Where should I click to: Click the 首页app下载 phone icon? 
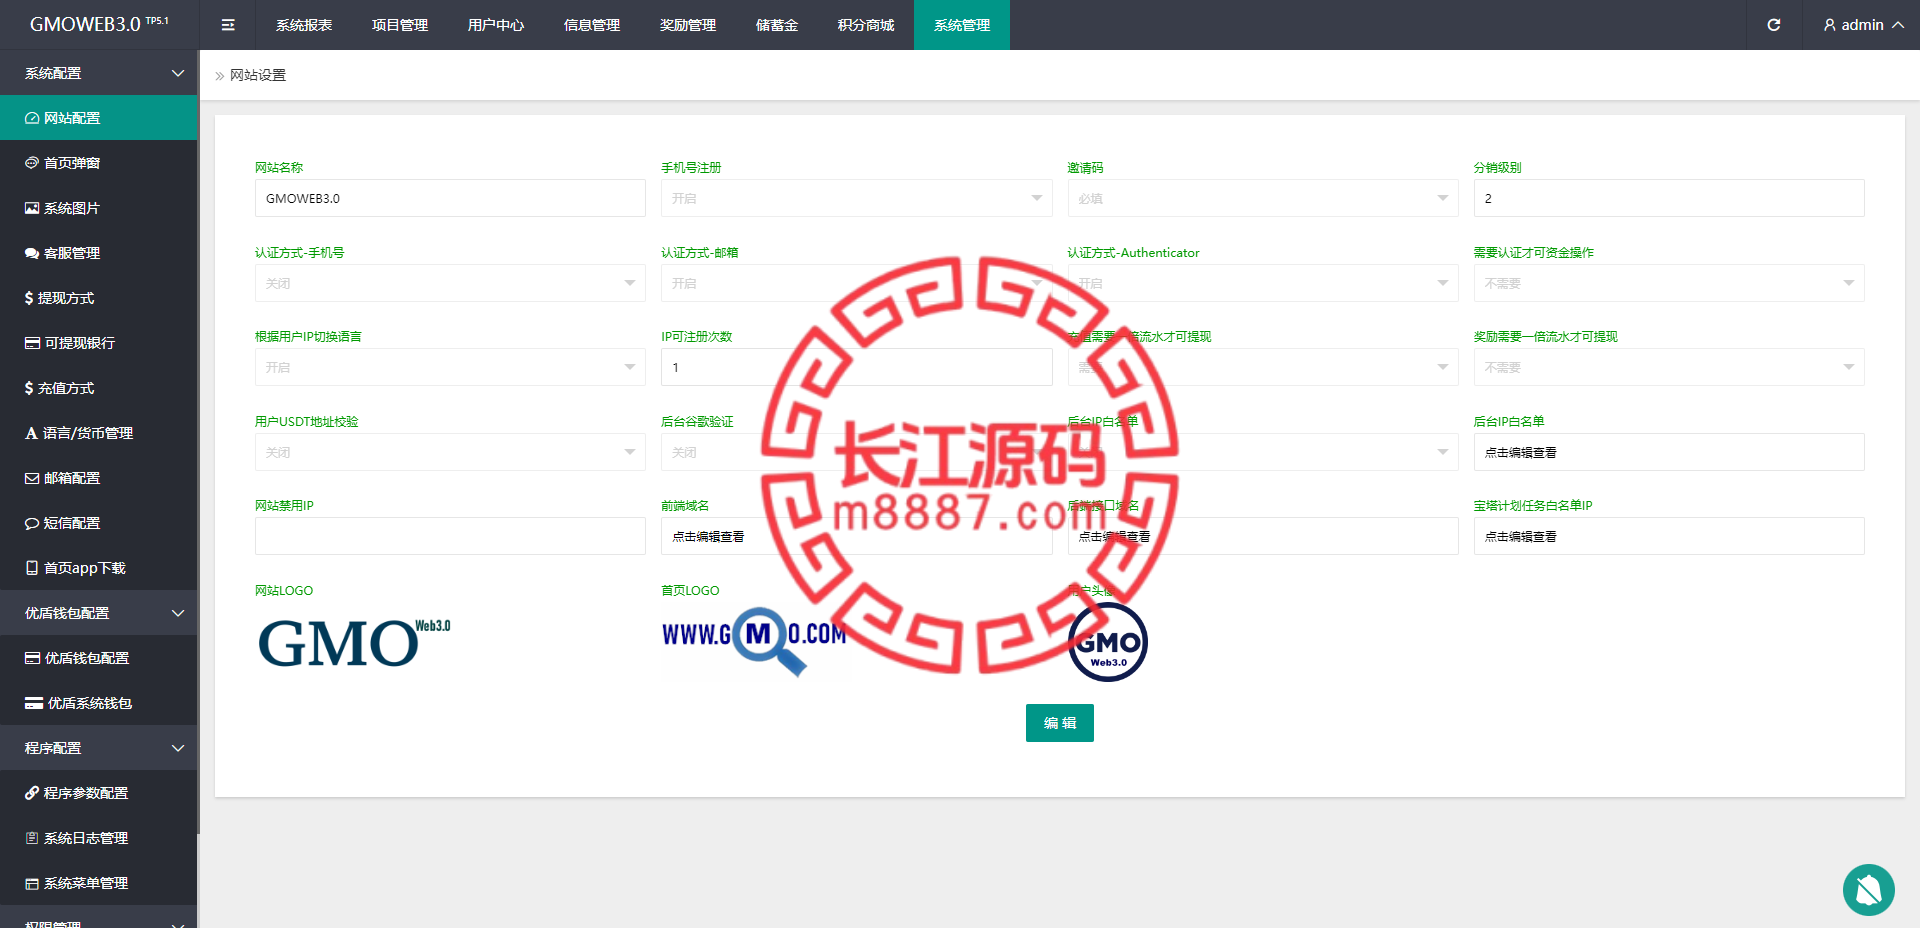click(32, 568)
